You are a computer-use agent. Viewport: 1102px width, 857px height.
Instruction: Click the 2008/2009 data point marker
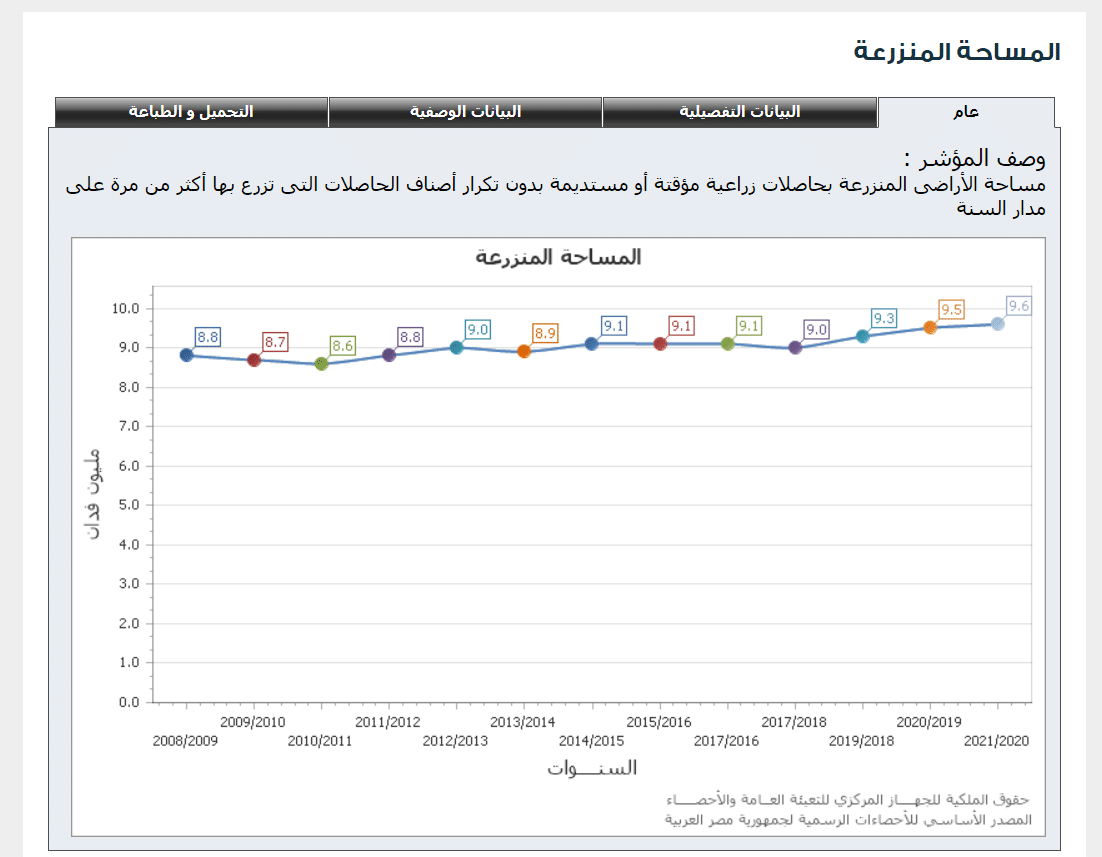point(186,355)
